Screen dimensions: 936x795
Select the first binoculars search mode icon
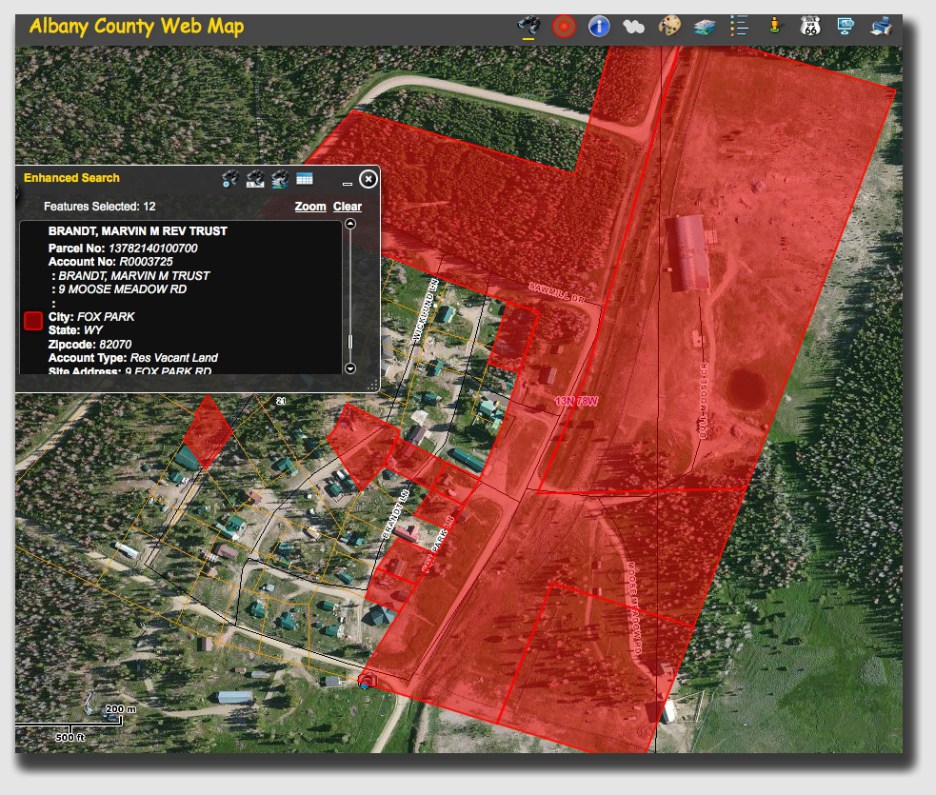tap(230, 179)
